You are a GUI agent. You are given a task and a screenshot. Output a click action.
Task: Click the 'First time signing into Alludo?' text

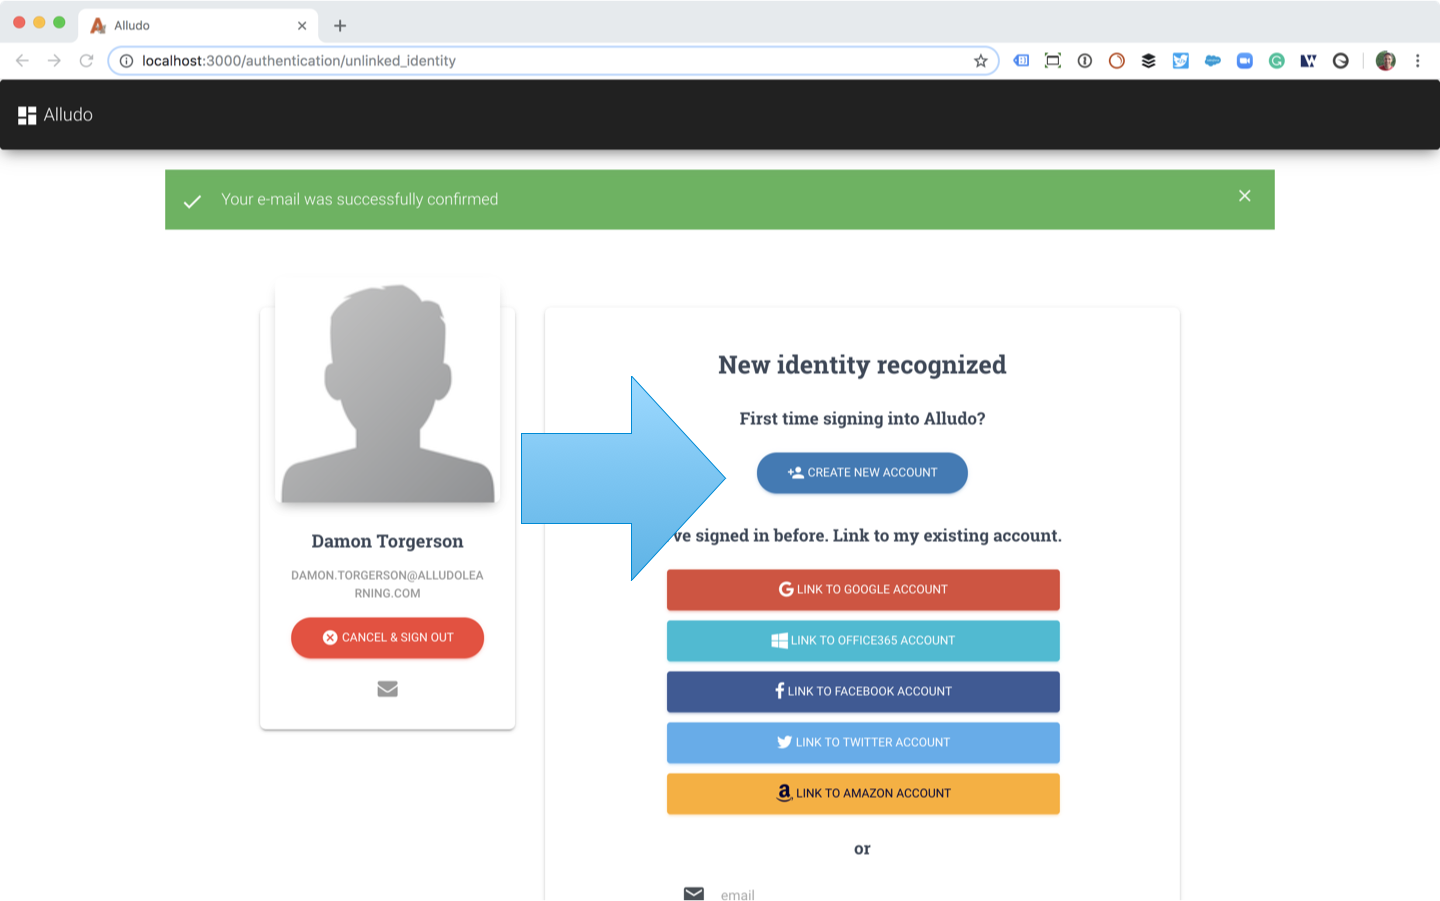[862, 419]
